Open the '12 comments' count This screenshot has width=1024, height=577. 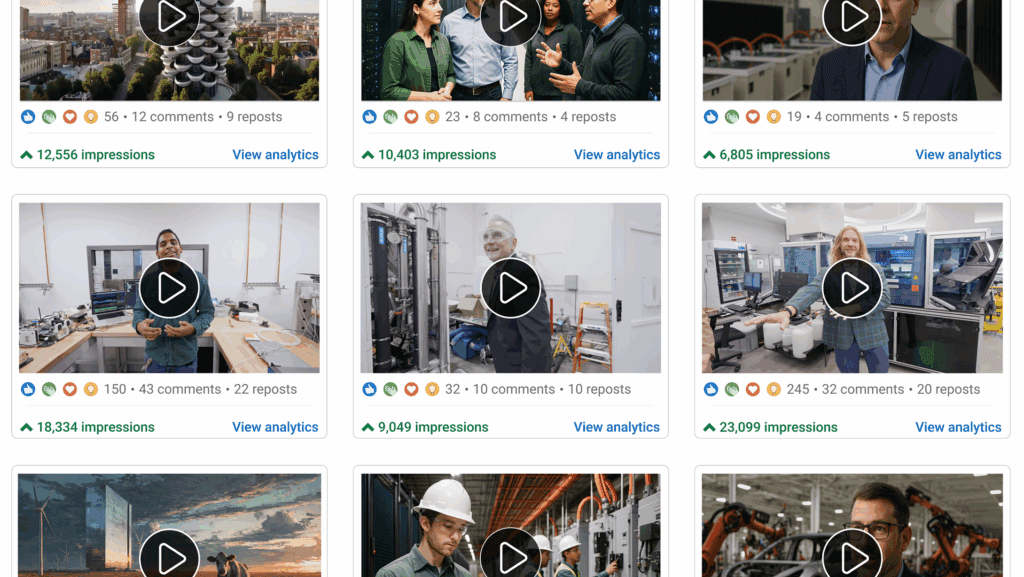click(x=172, y=117)
